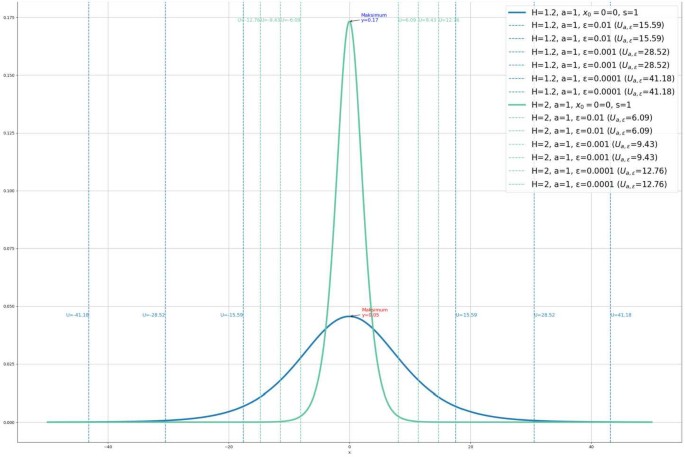The image size is (685, 457).
Task: Click the y-axis tick label "0.025"
Action: (8, 364)
